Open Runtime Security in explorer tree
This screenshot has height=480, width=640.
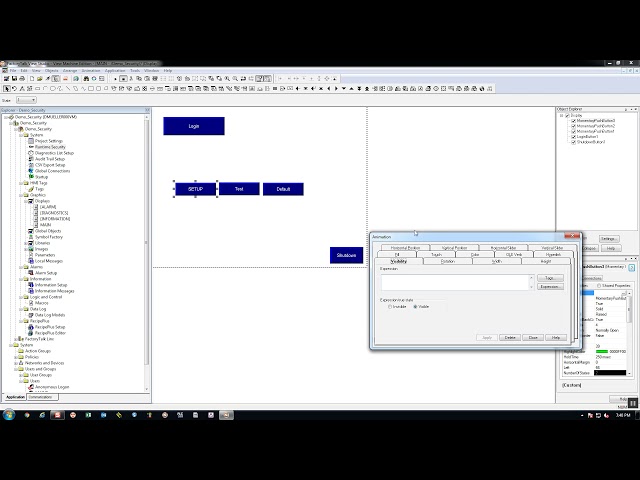pyautogui.click(x=50, y=147)
